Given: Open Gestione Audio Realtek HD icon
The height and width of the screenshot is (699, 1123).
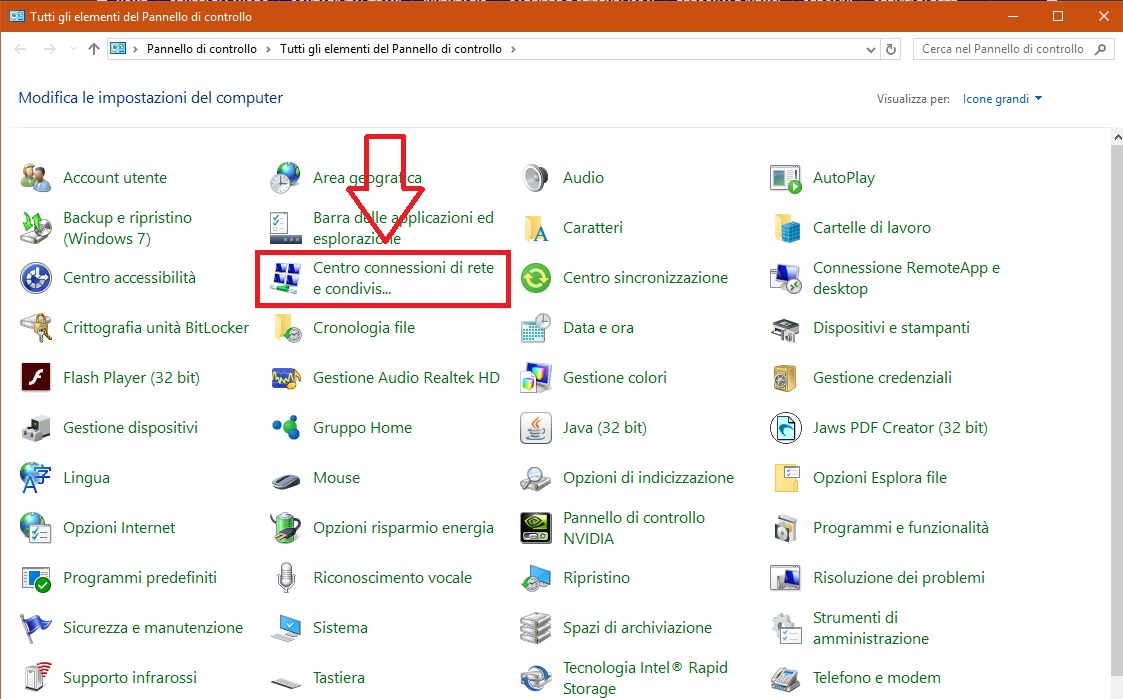Looking at the screenshot, I should point(286,378).
